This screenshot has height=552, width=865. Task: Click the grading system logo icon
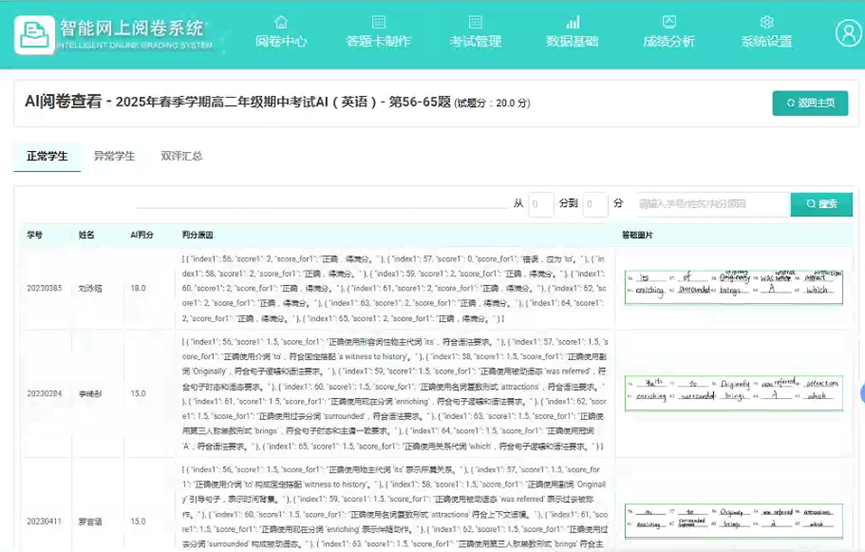click(34, 35)
